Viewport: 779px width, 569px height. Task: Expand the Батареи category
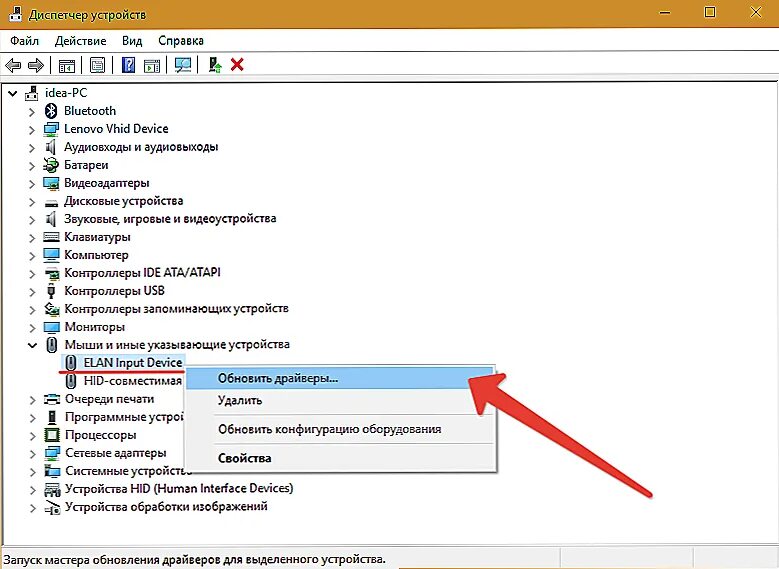click(x=32, y=165)
